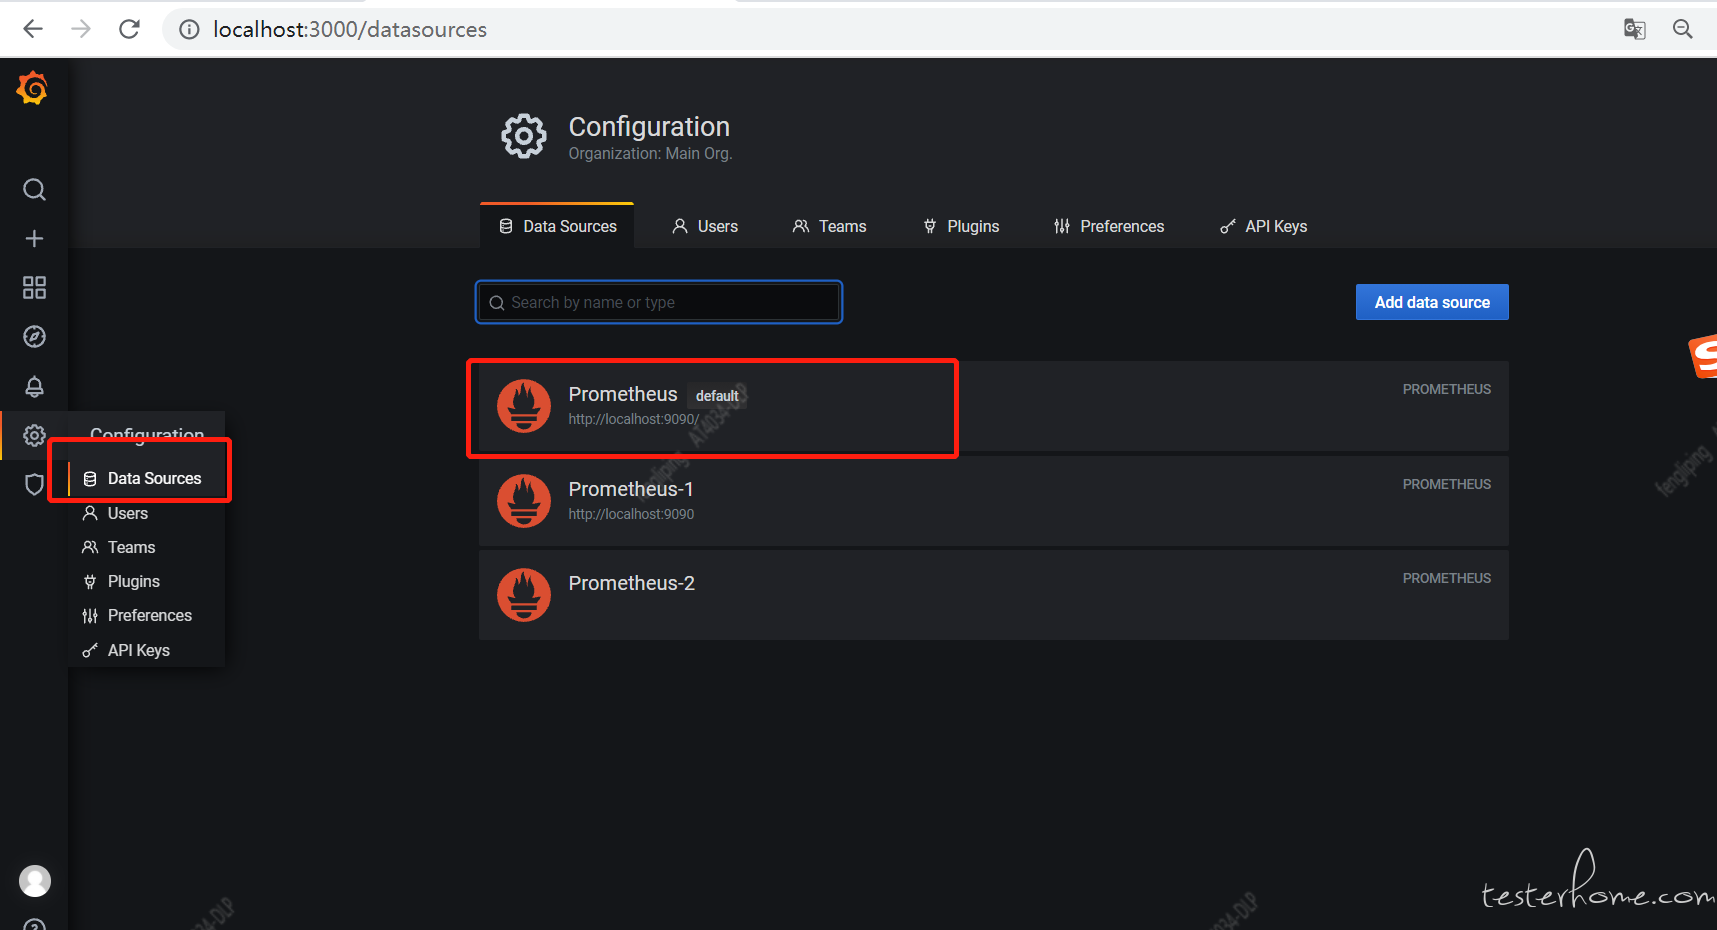Switch to the Data Sources tab

click(557, 226)
